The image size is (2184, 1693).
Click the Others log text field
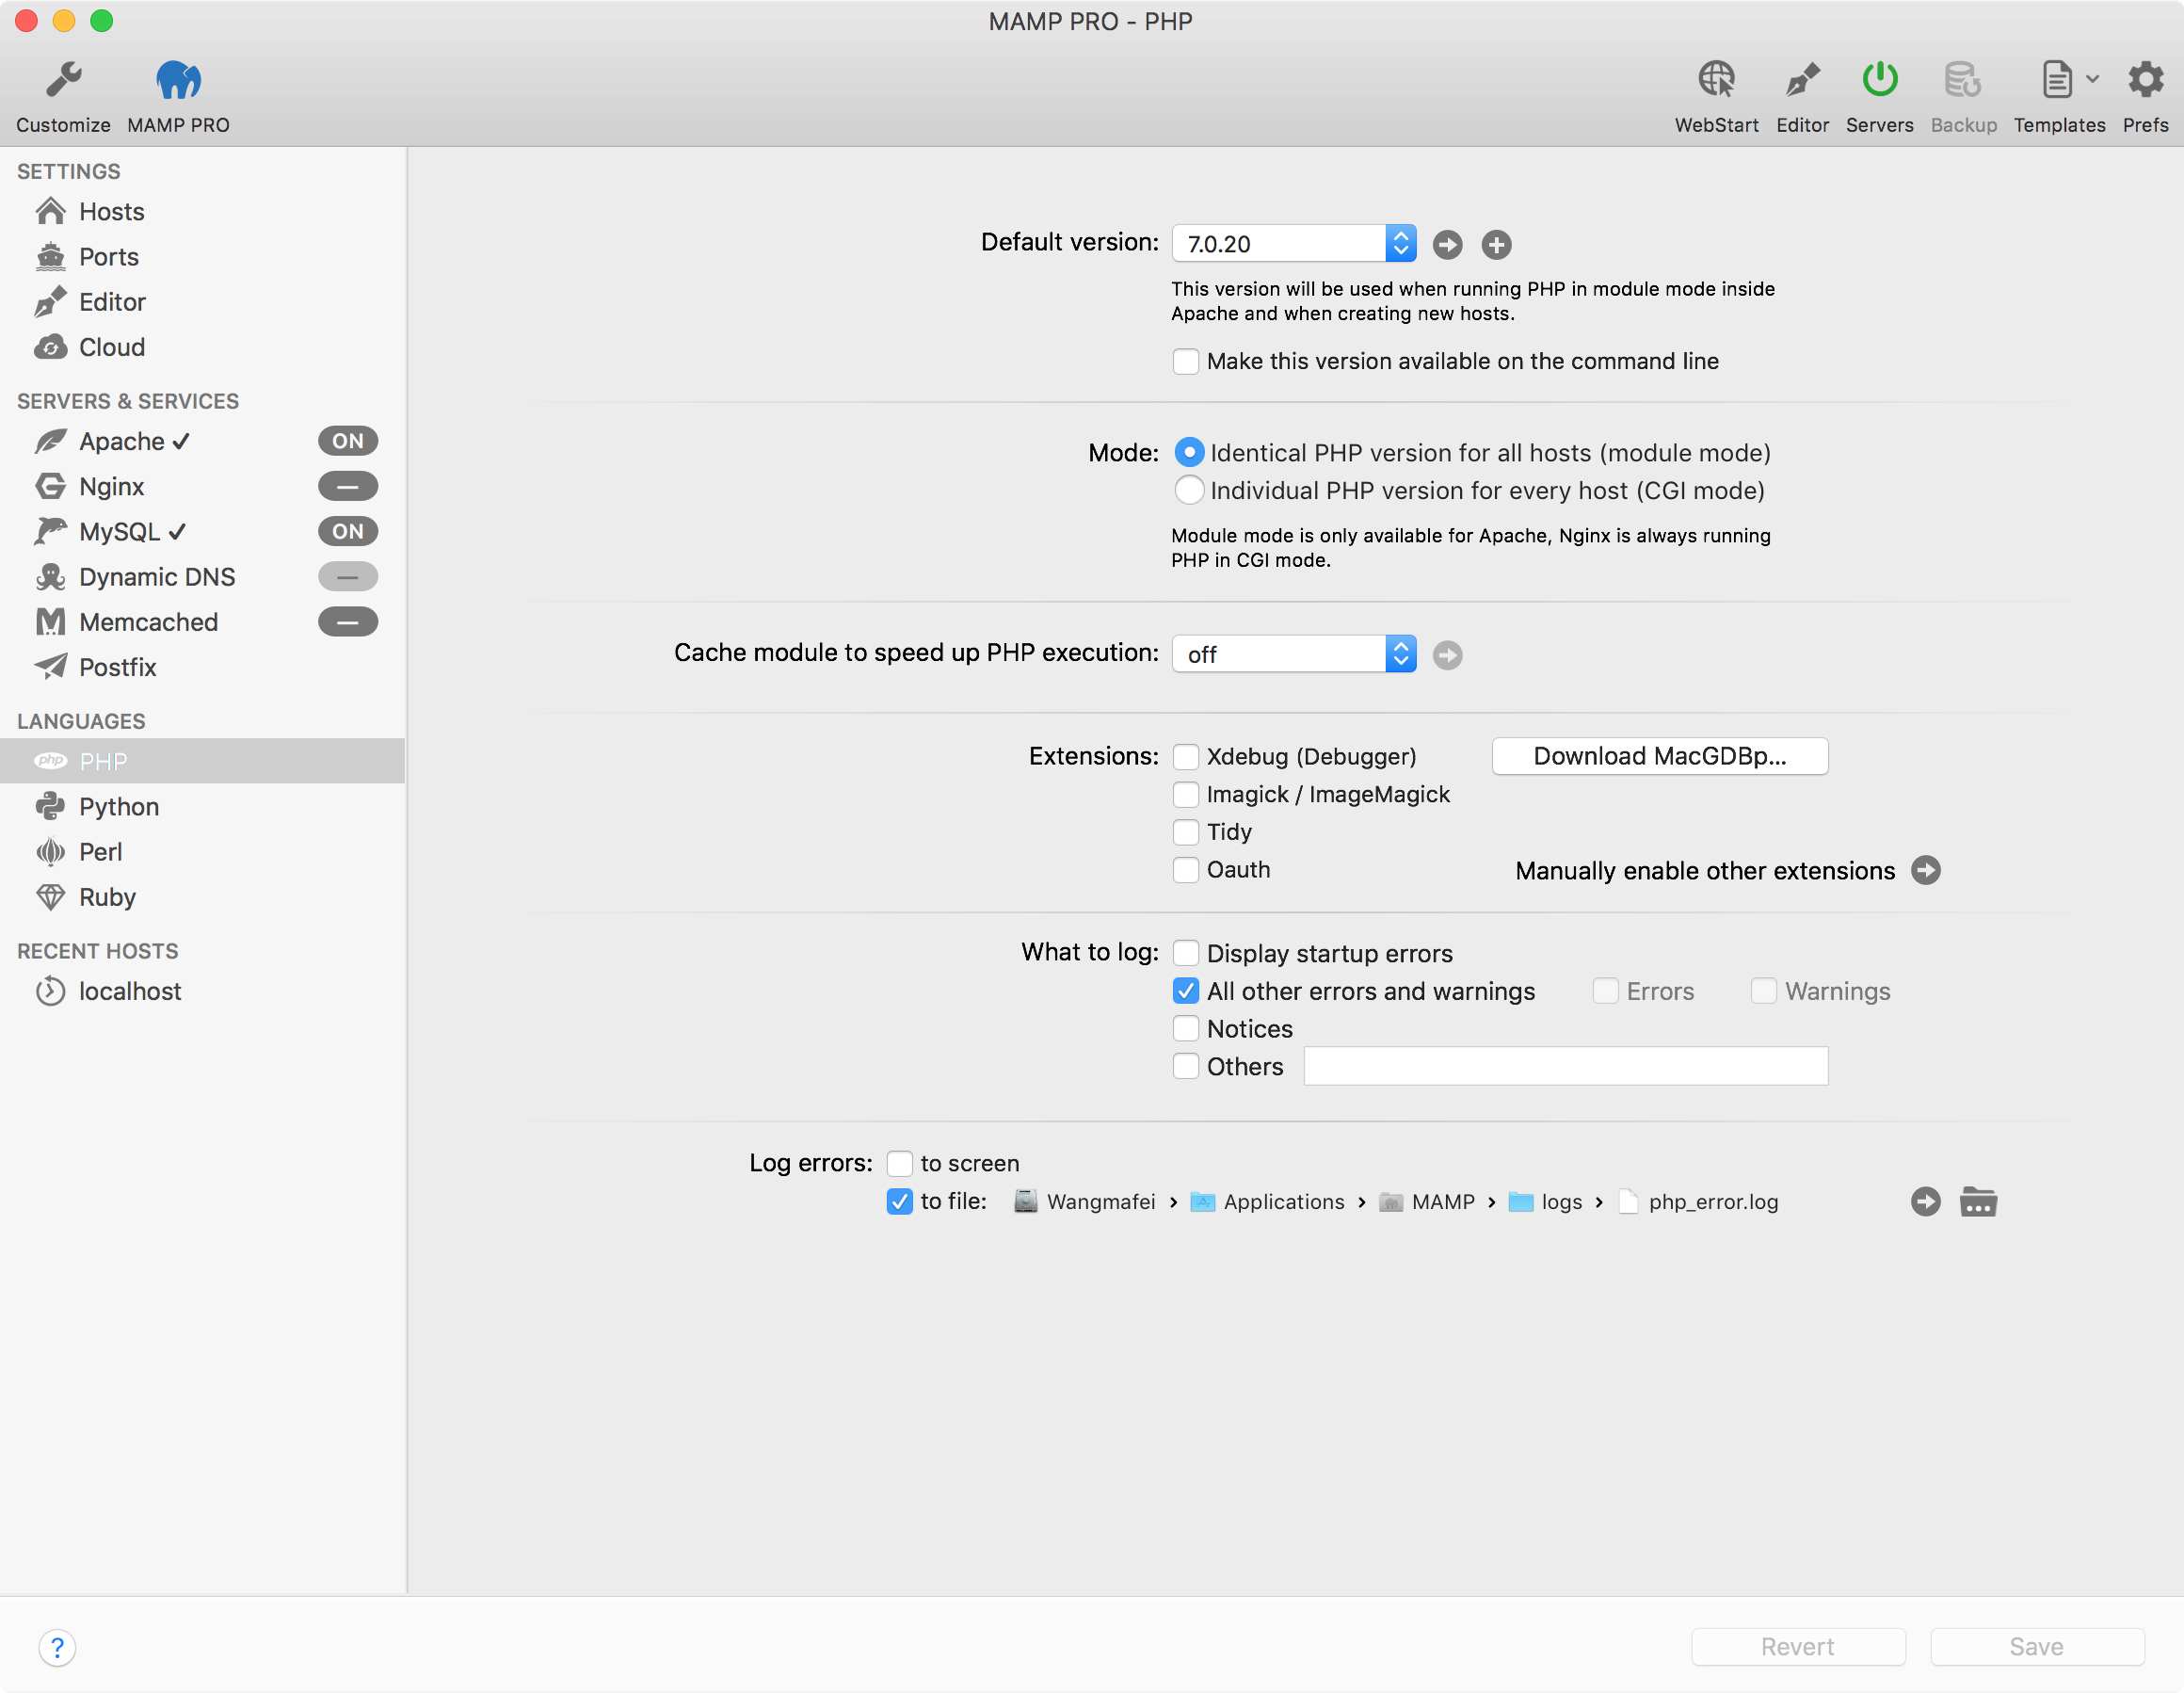click(x=1565, y=1066)
